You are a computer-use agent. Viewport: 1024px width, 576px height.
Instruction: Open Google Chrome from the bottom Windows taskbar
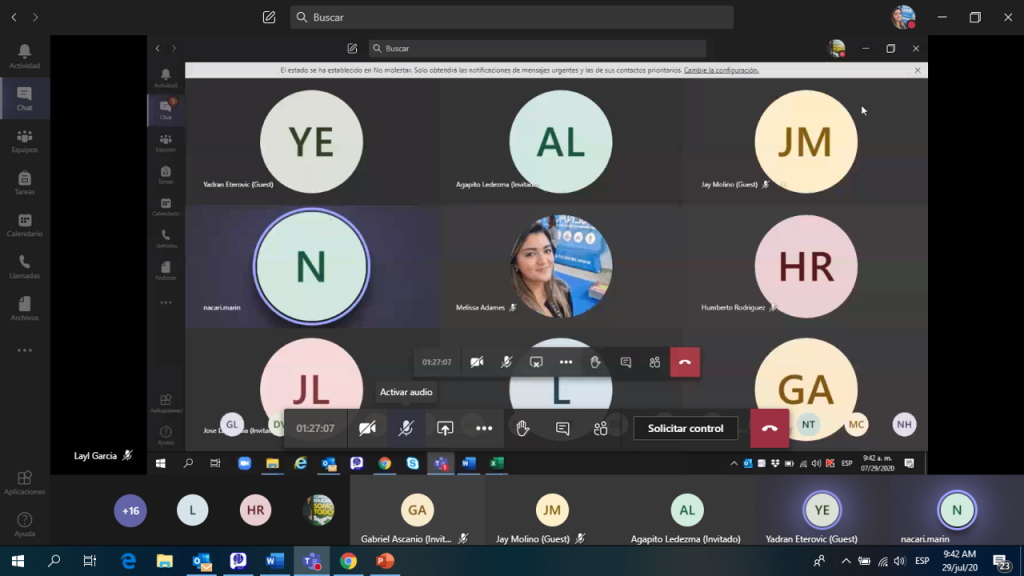coord(349,561)
